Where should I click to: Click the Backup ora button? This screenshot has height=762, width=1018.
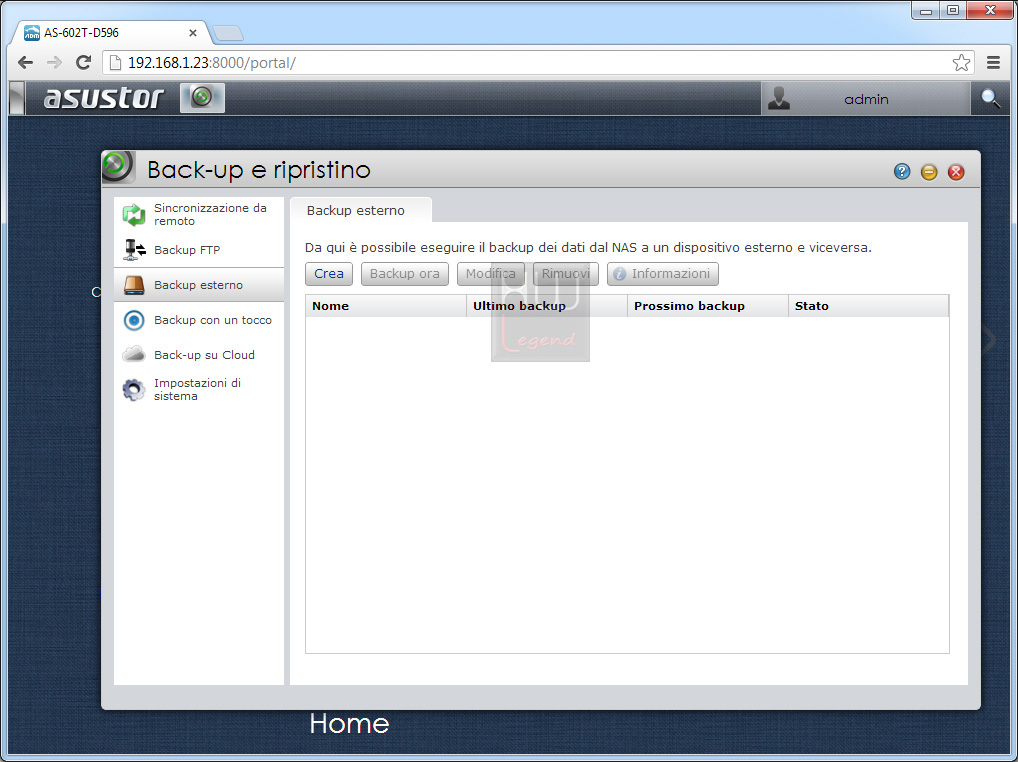coord(404,274)
